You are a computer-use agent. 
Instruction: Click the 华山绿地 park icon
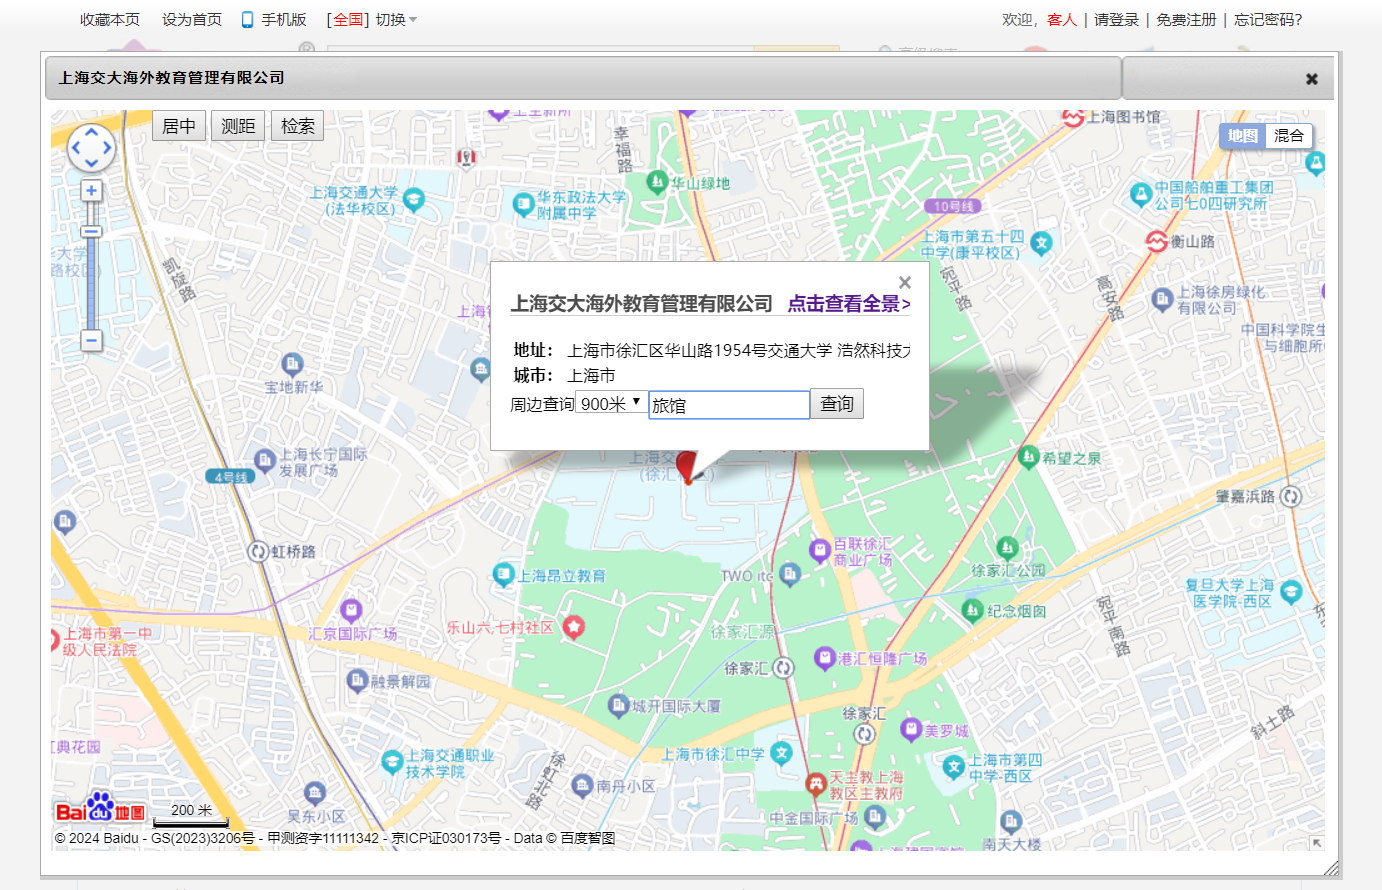(657, 182)
